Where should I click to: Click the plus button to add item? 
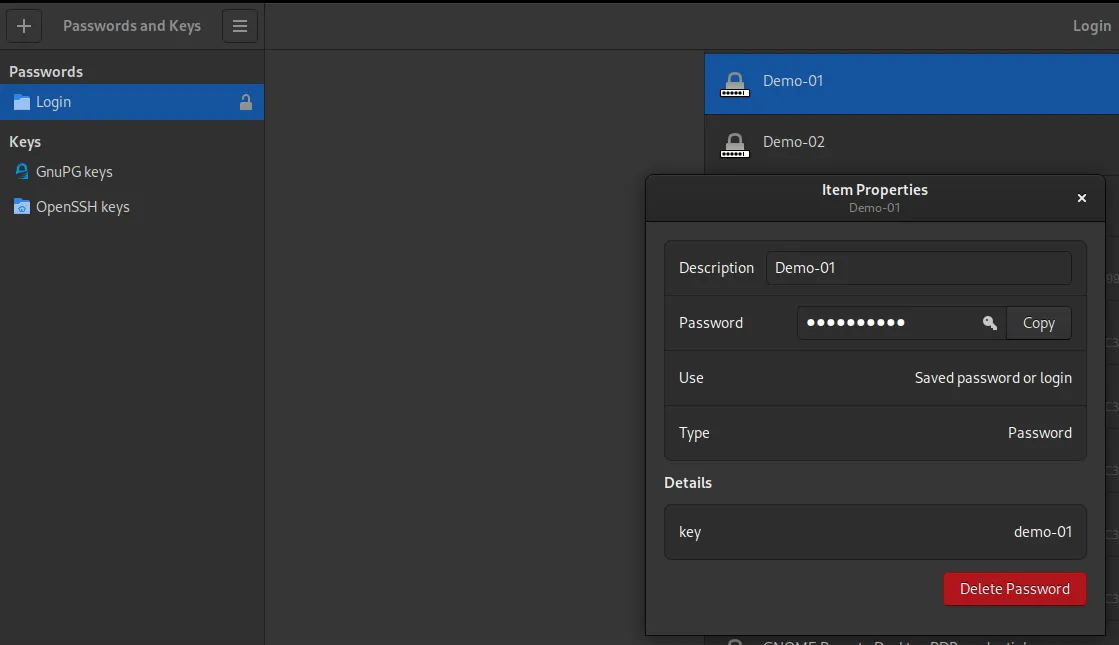[24, 26]
